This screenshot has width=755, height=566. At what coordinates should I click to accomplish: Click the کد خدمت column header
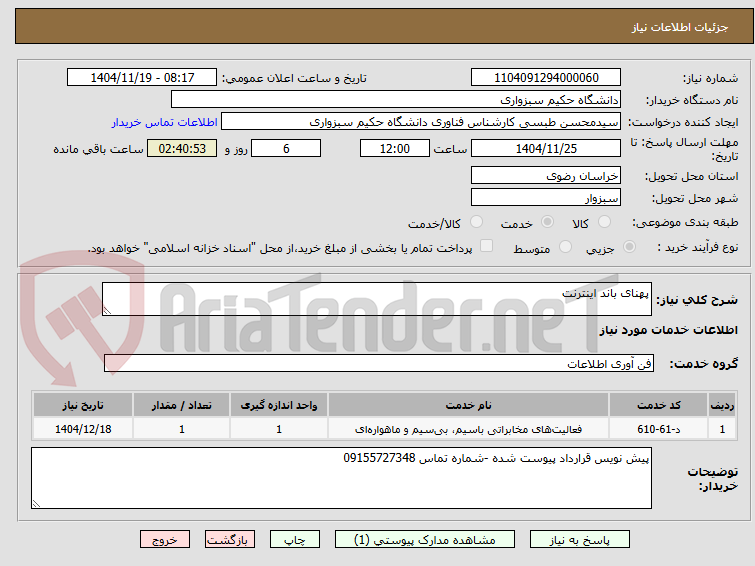(658, 405)
